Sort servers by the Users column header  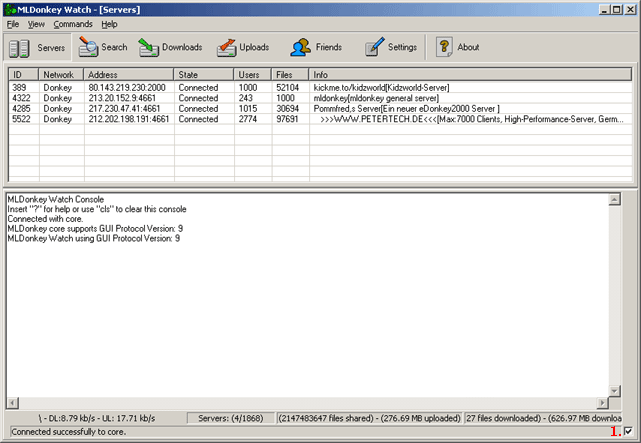pyautogui.click(x=252, y=75)
